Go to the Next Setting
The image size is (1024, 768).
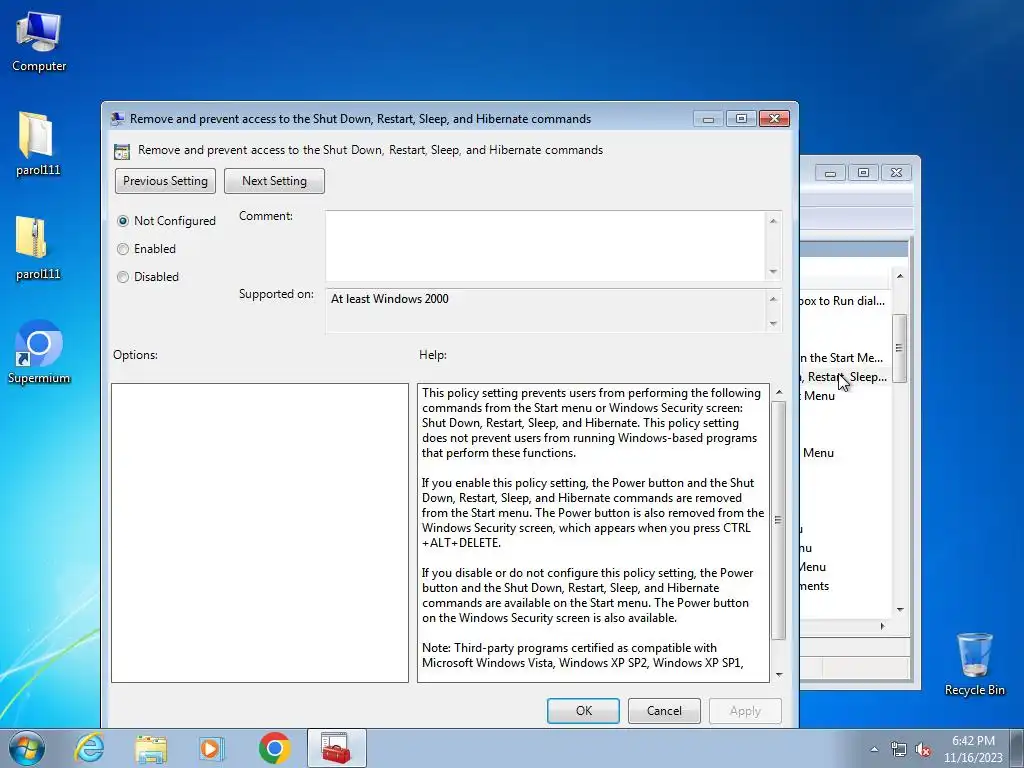tap(274, 181)
